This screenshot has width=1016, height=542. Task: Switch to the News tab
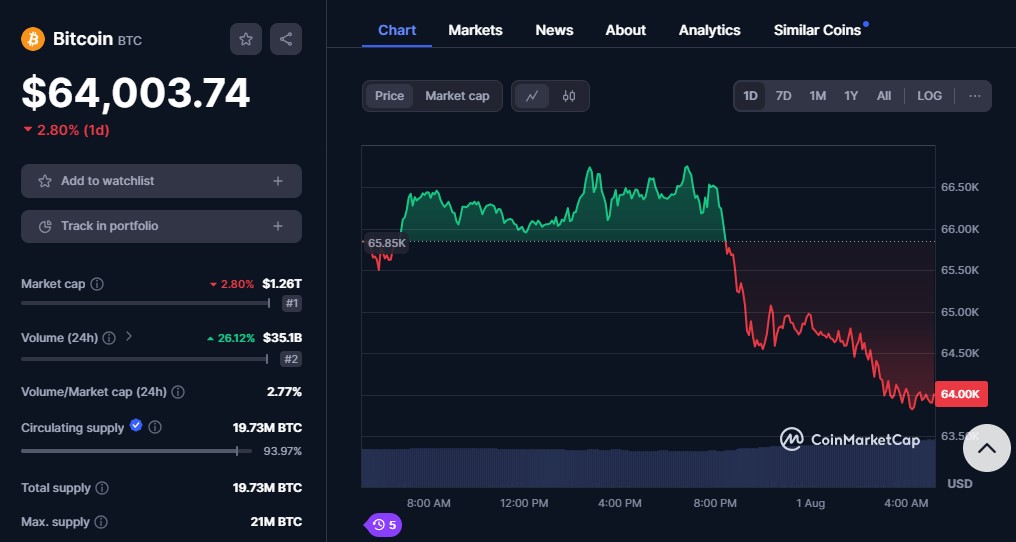(554, 30)
